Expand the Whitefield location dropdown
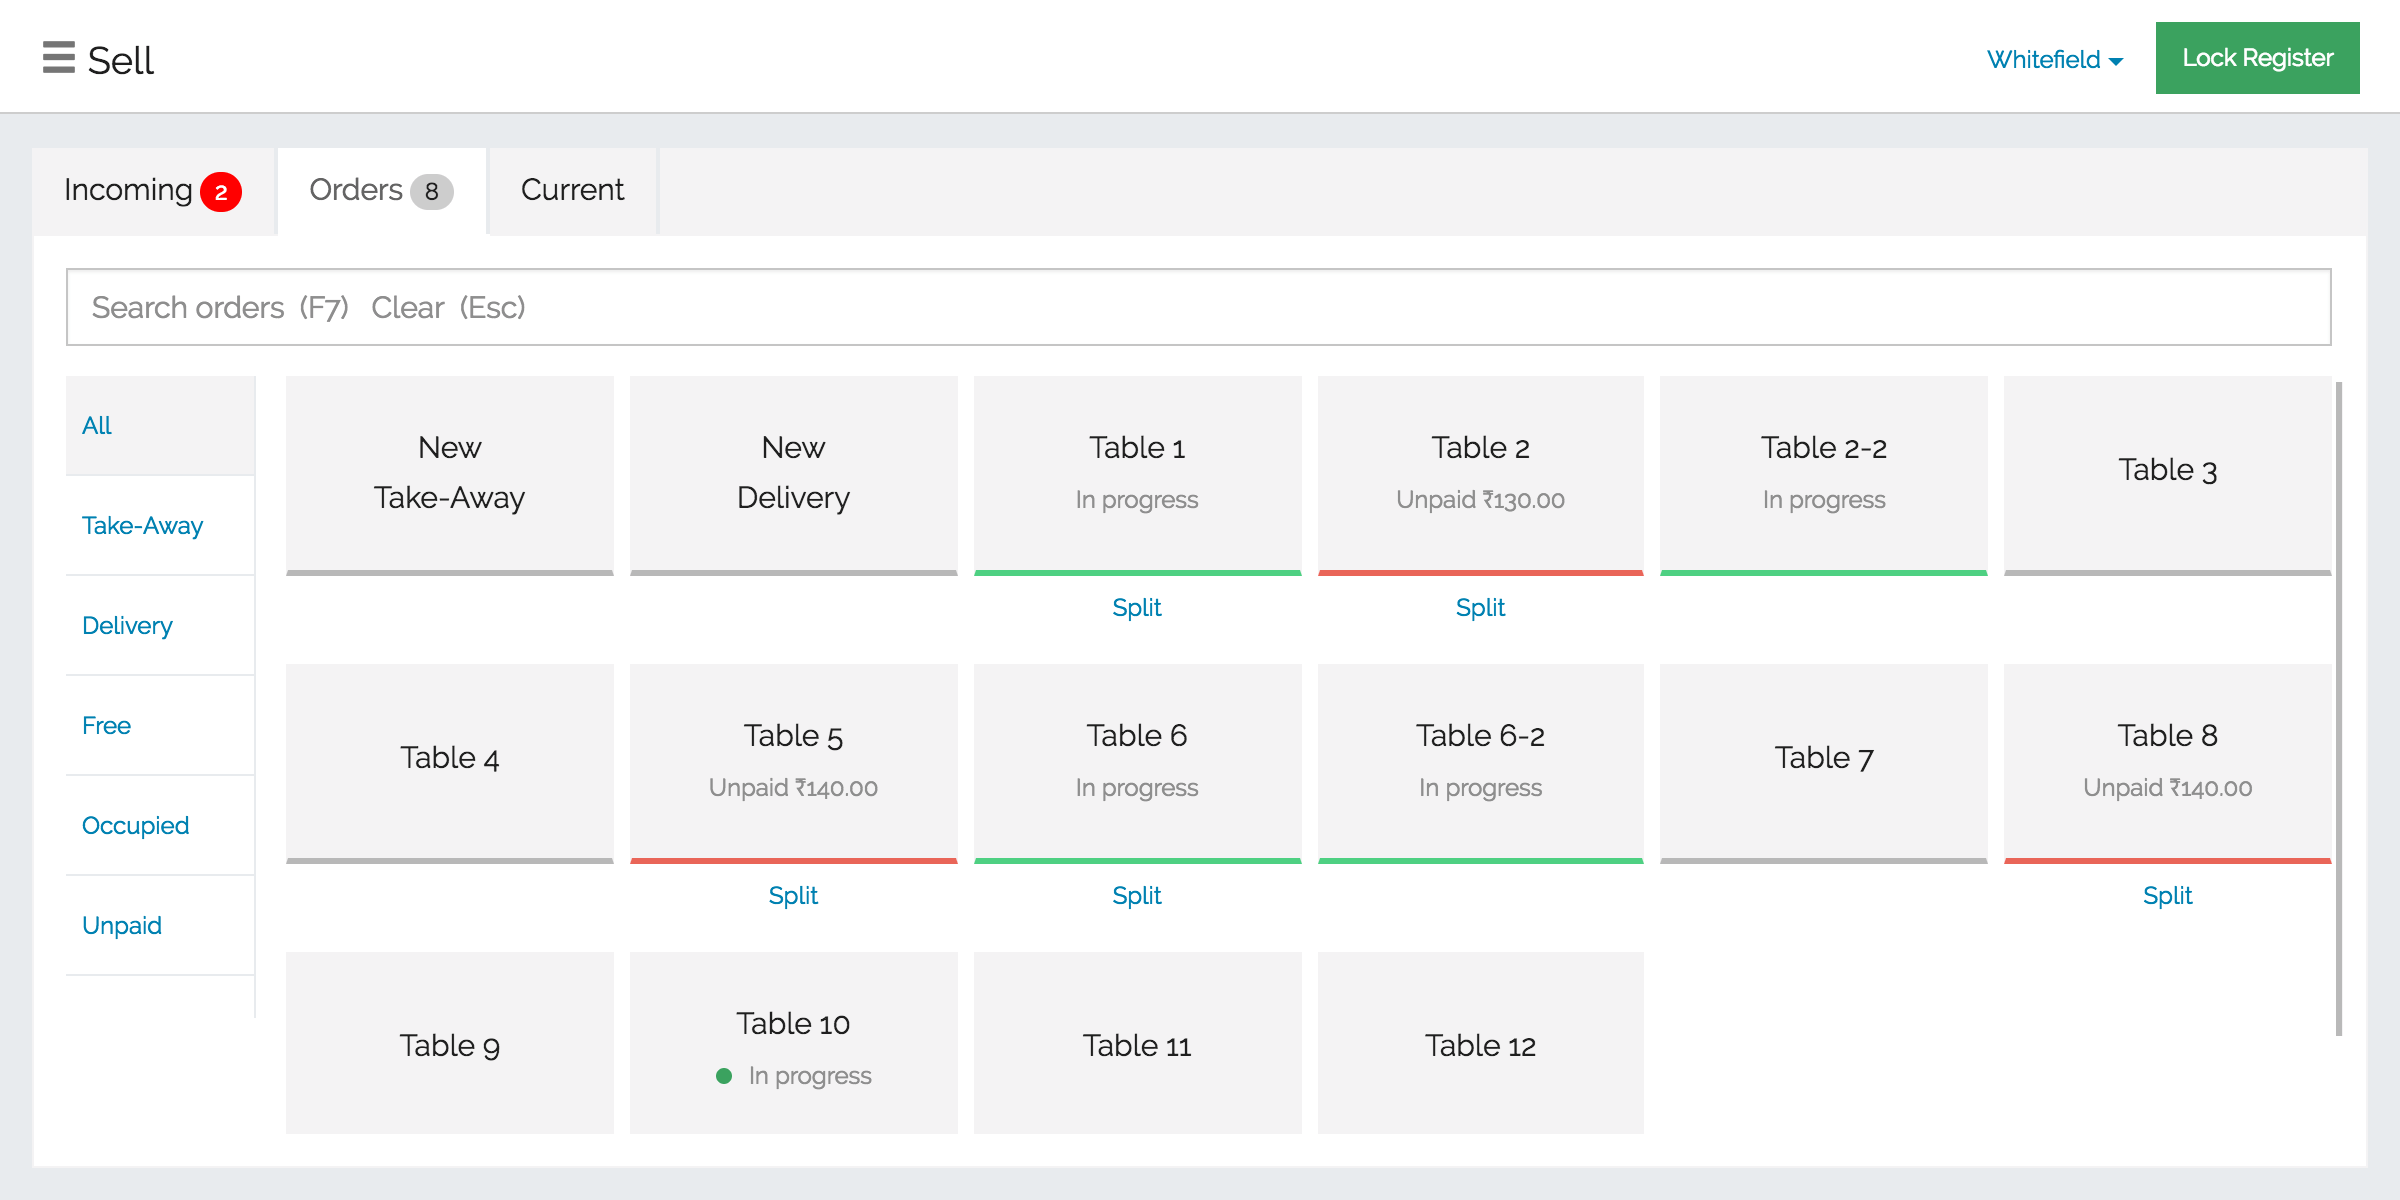This screenshot has height=1200, width=2400. (x=2054, y=60)
